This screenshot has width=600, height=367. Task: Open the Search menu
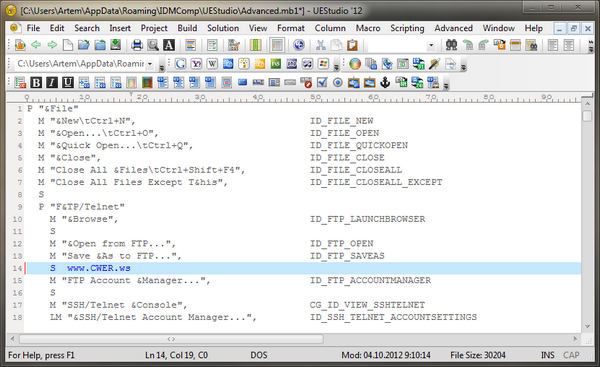87,28
